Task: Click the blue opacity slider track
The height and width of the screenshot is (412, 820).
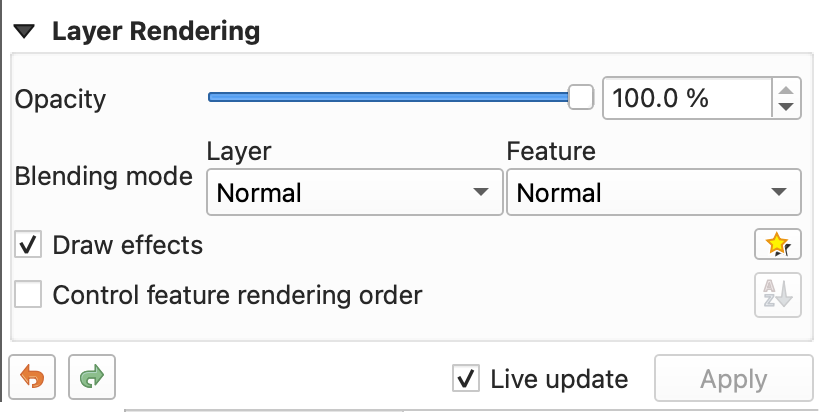Action: [388, 97]
